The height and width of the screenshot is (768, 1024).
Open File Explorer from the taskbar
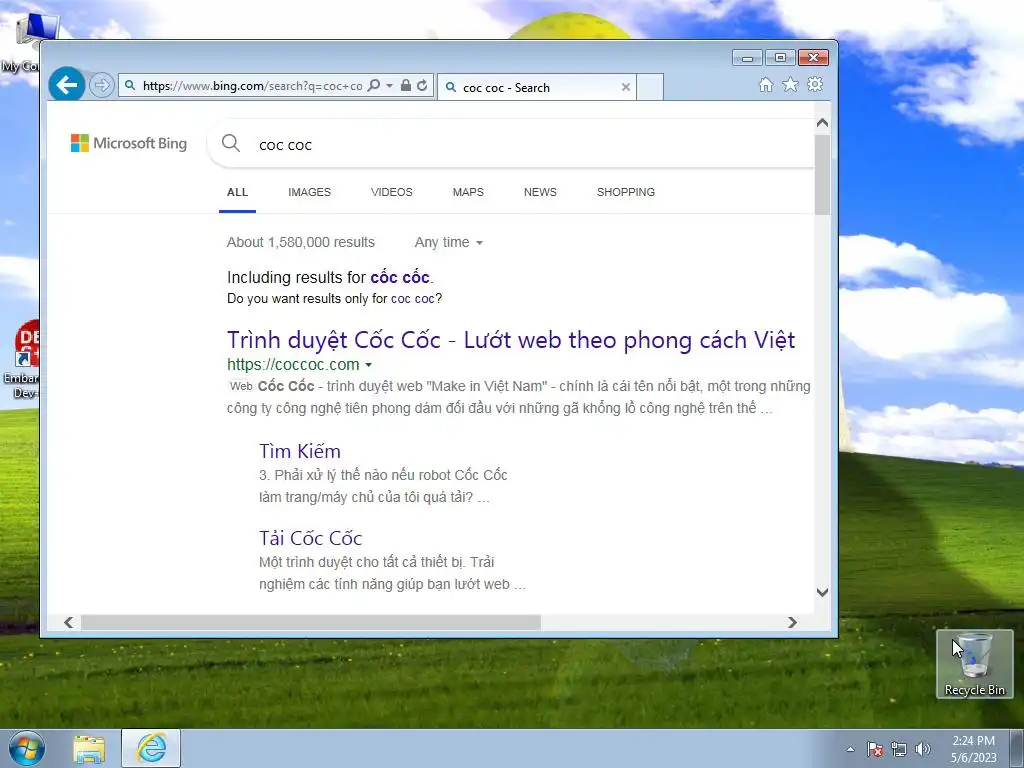89,749
